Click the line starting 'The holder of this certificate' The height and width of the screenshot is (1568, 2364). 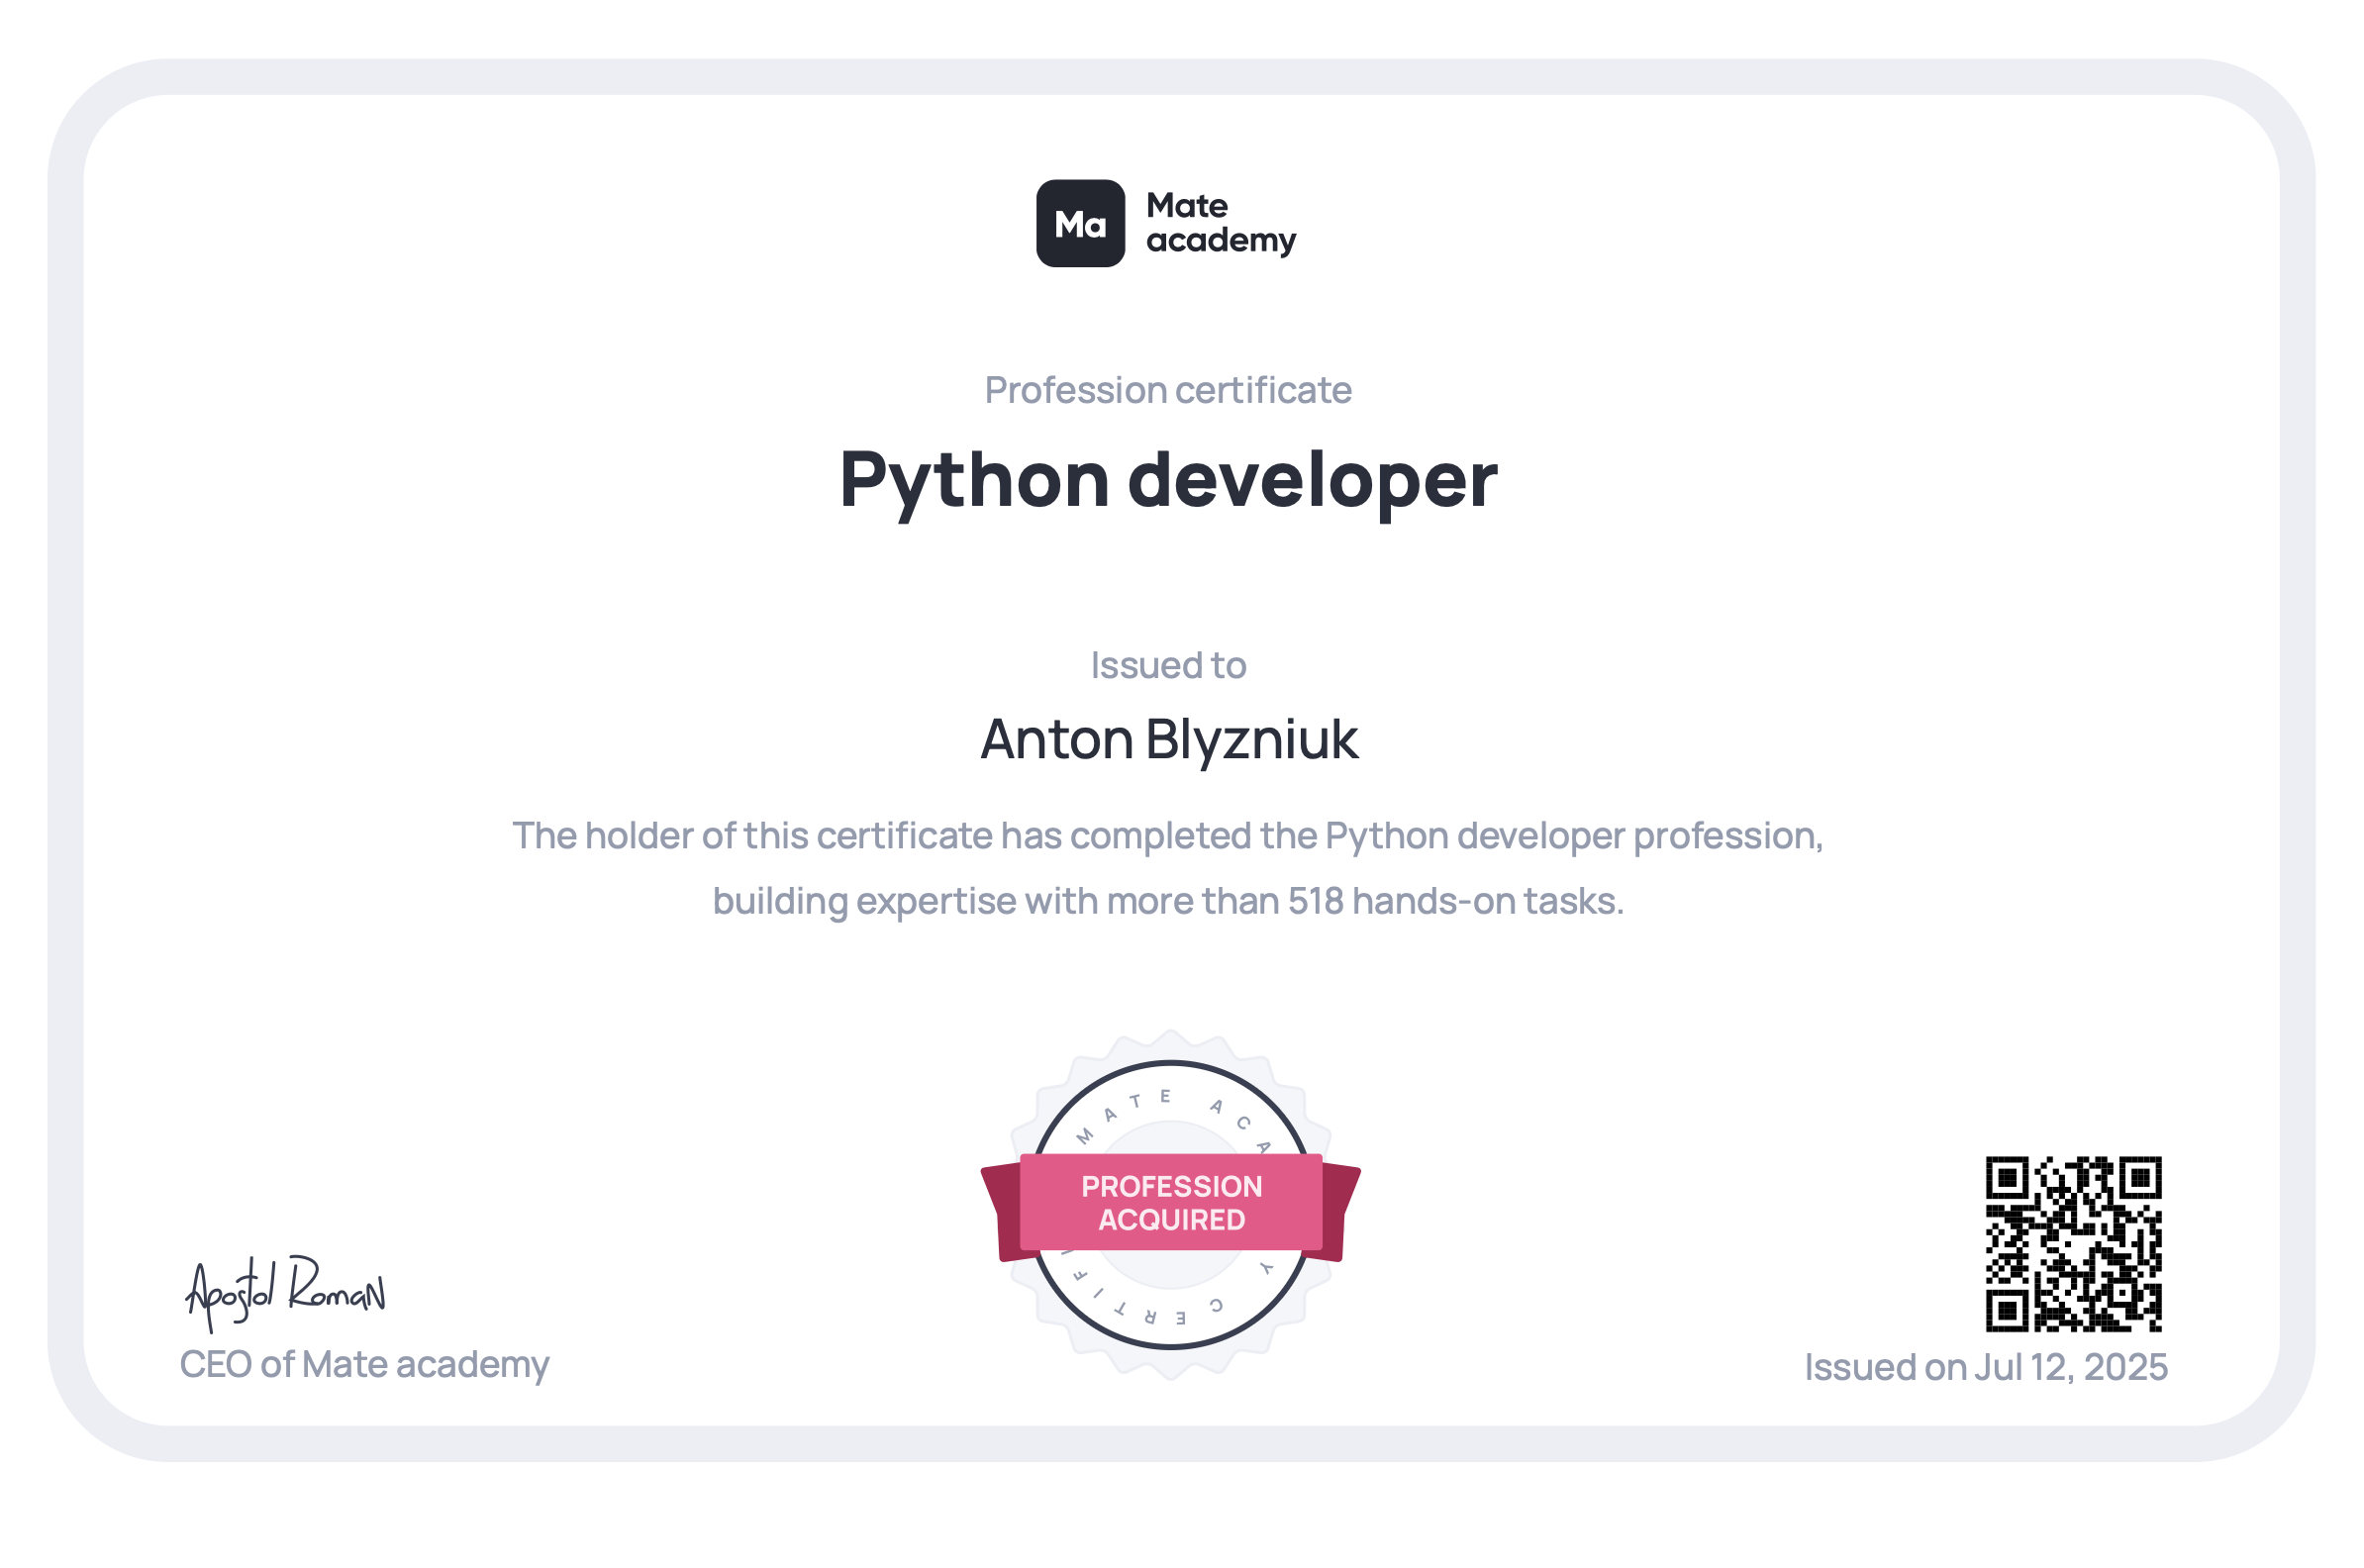coord(1168,836)
